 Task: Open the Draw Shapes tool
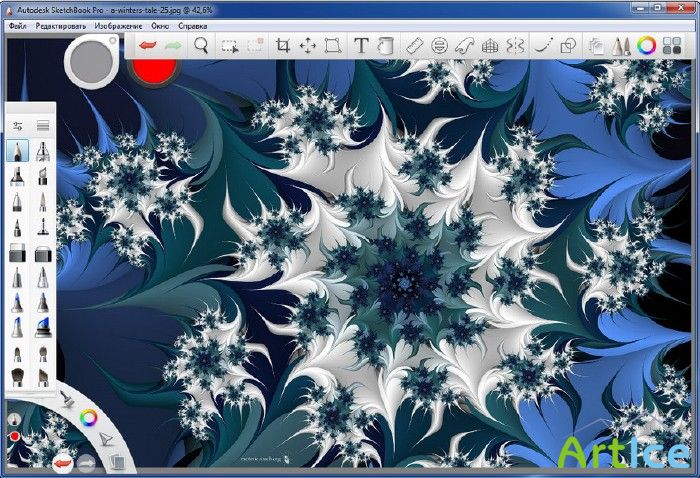568,46
